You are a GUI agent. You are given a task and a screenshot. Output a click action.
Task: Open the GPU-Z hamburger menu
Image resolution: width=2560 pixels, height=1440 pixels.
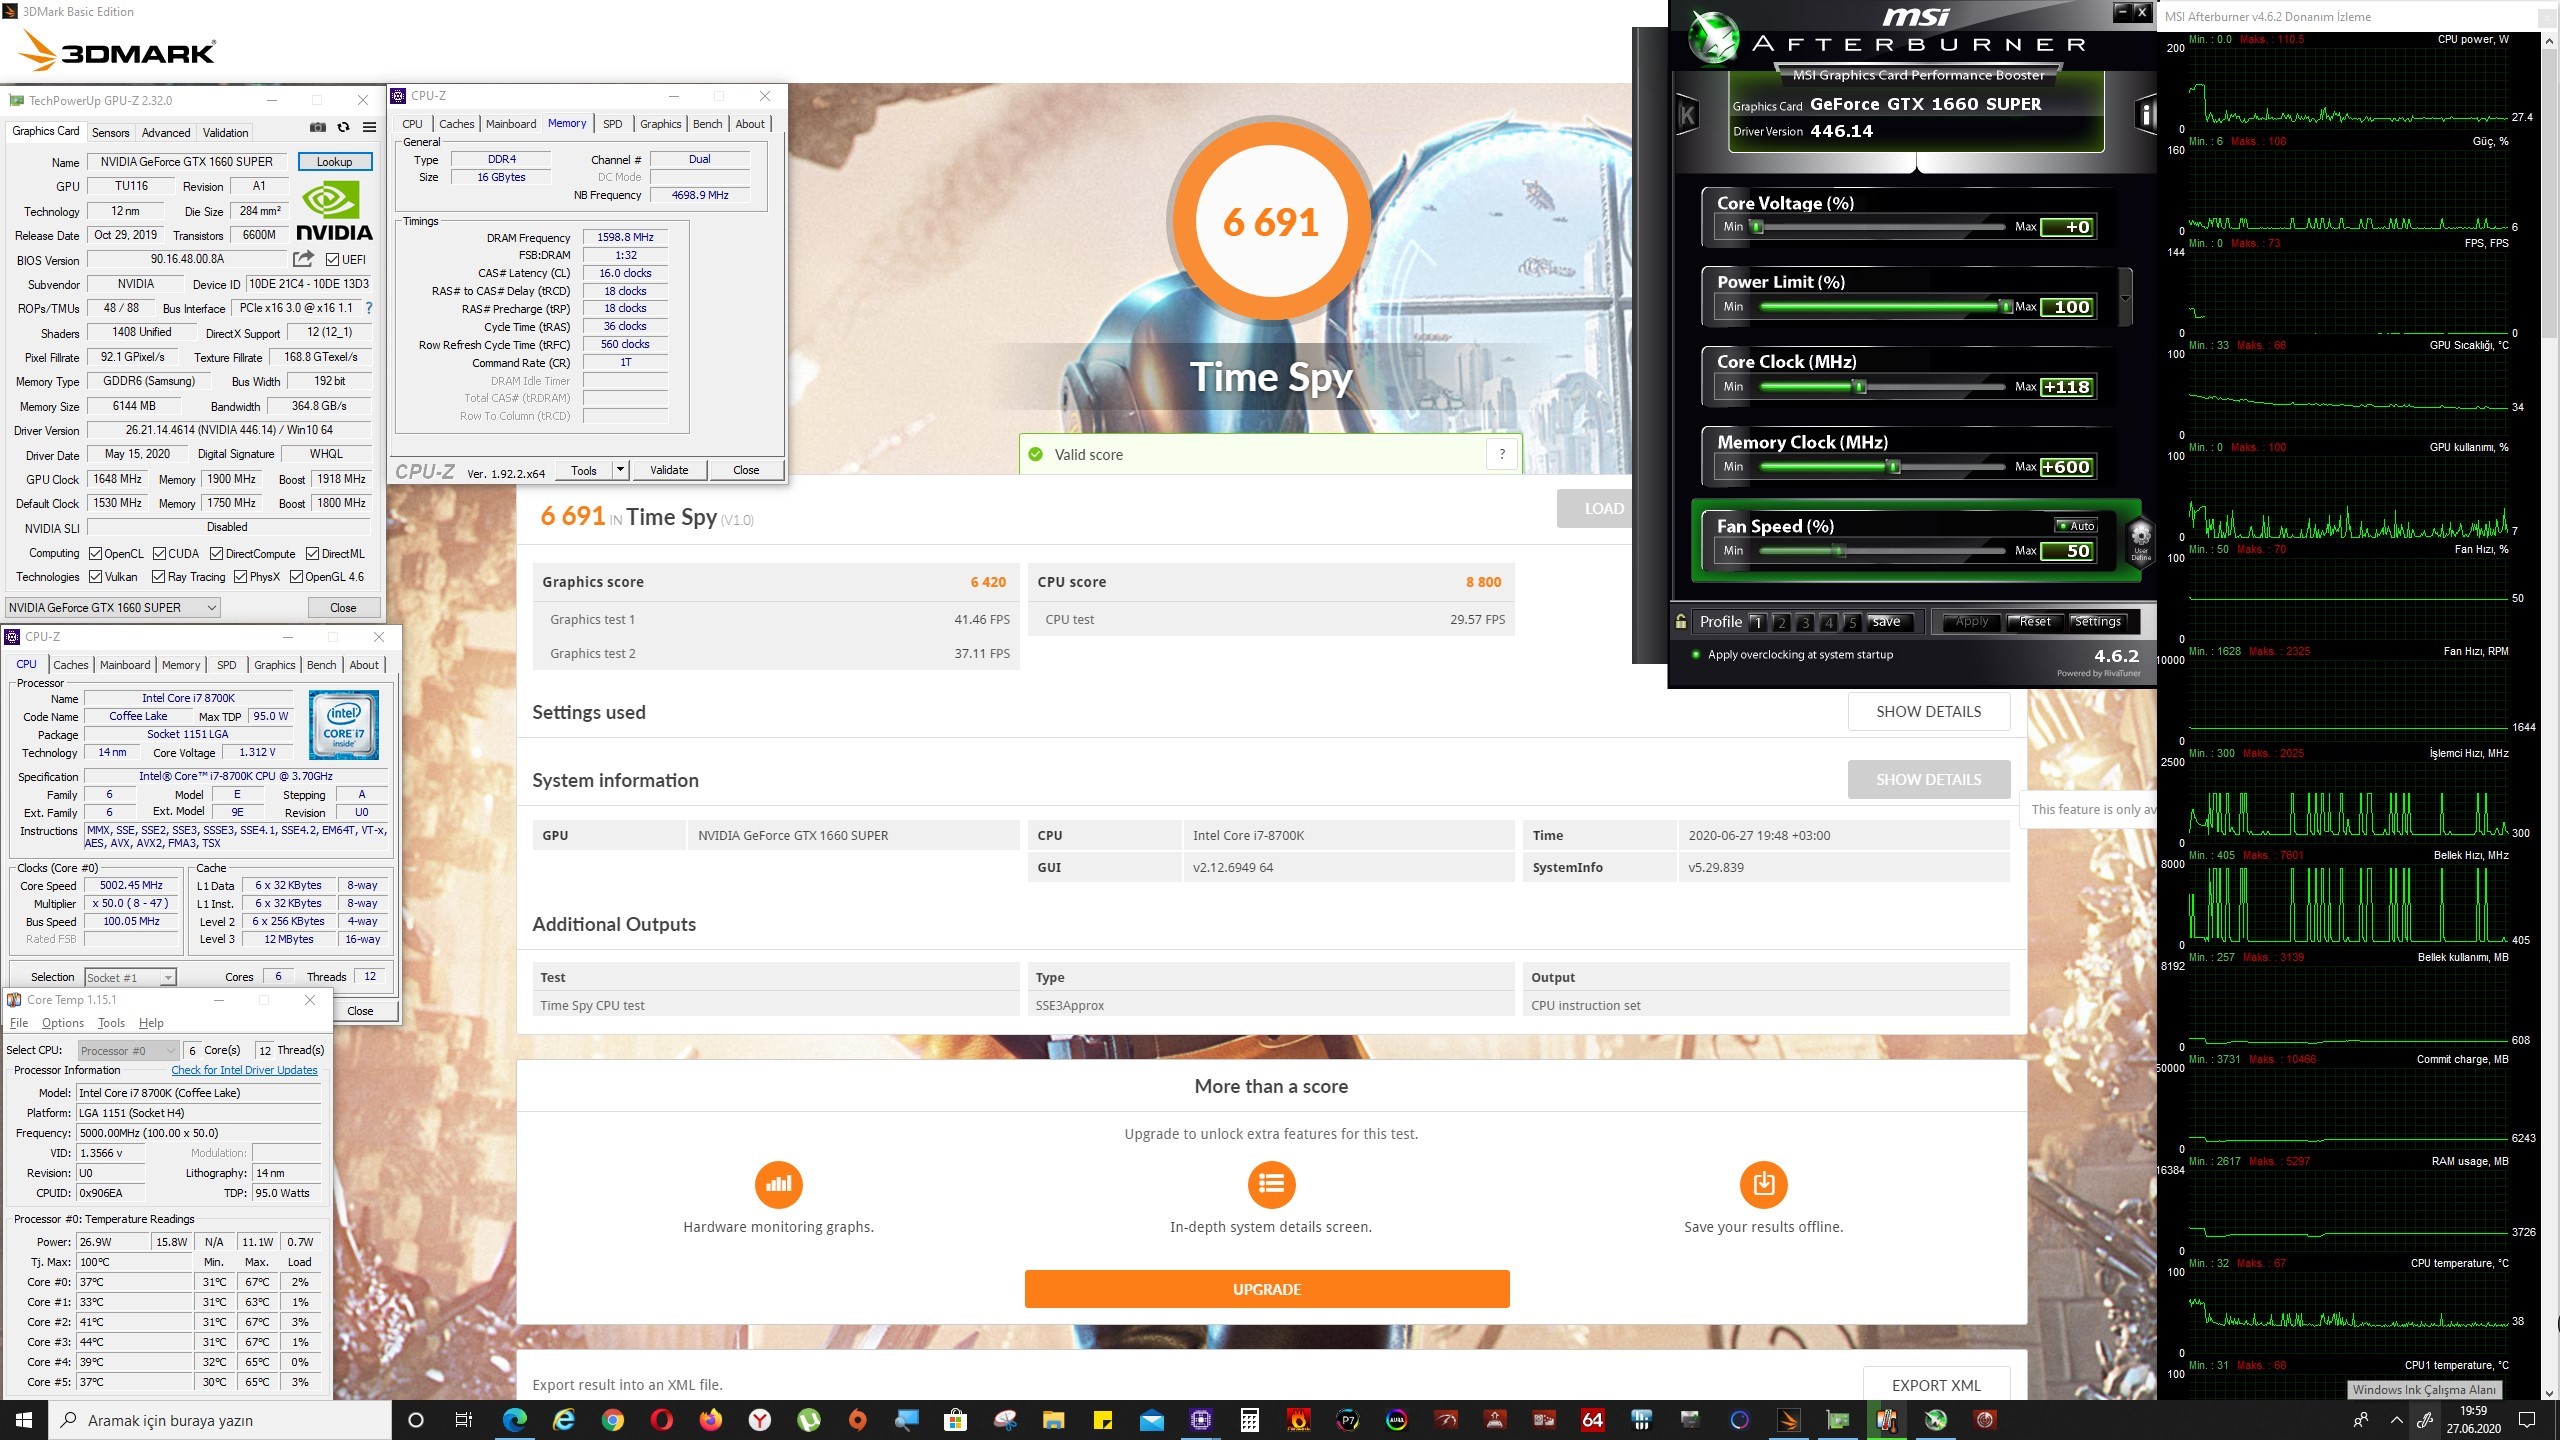pyautogui.click(x=369, y=127)
